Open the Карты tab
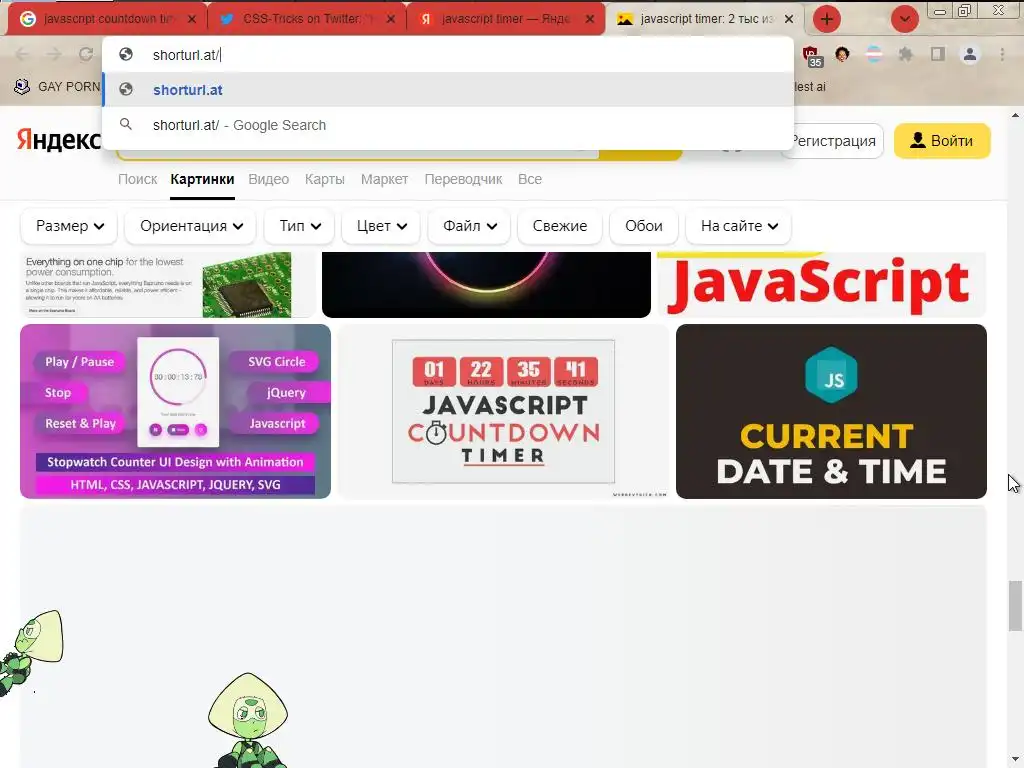Viewport: 1024px width, 768px height. (325, 179)
